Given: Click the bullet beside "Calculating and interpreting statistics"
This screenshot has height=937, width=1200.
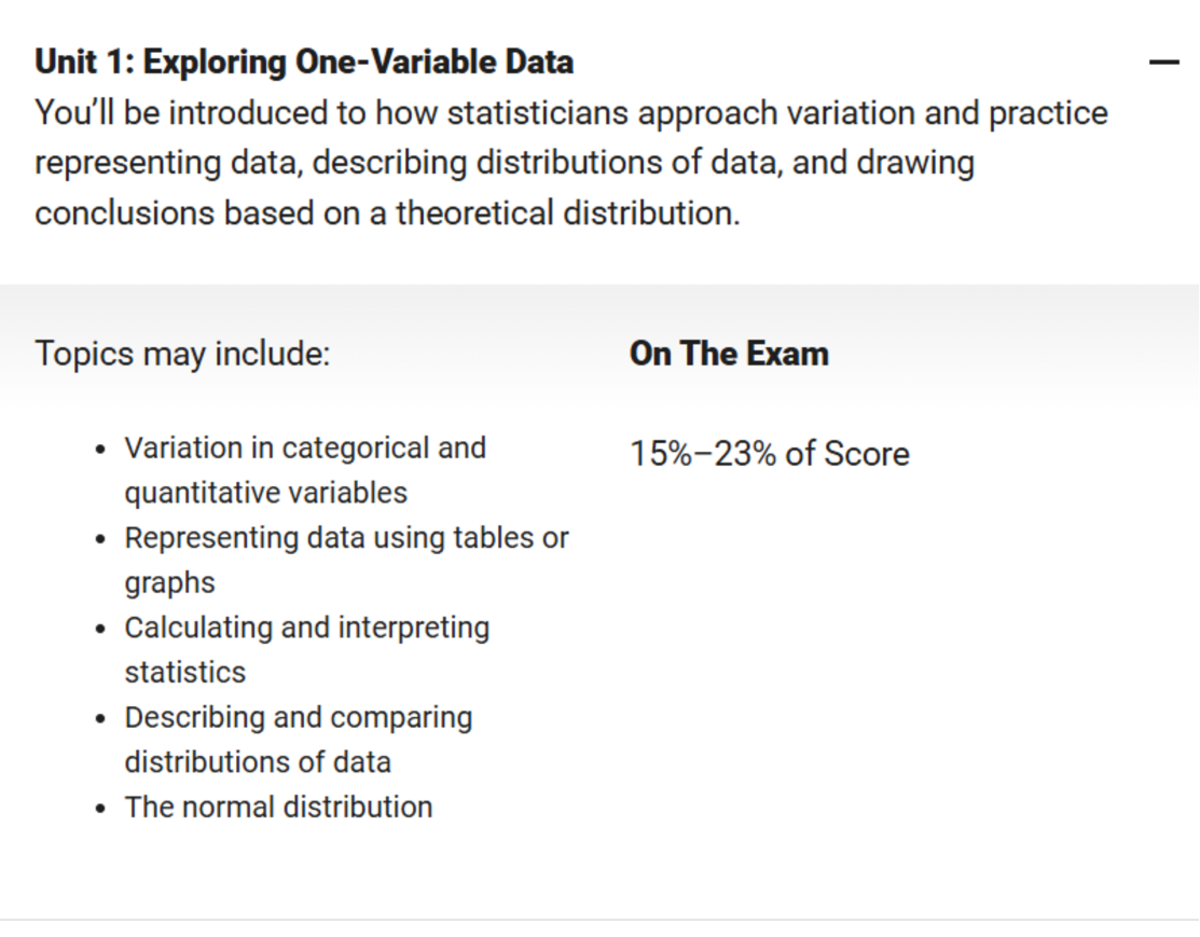Looking at the screenshot, I should 101,629.
